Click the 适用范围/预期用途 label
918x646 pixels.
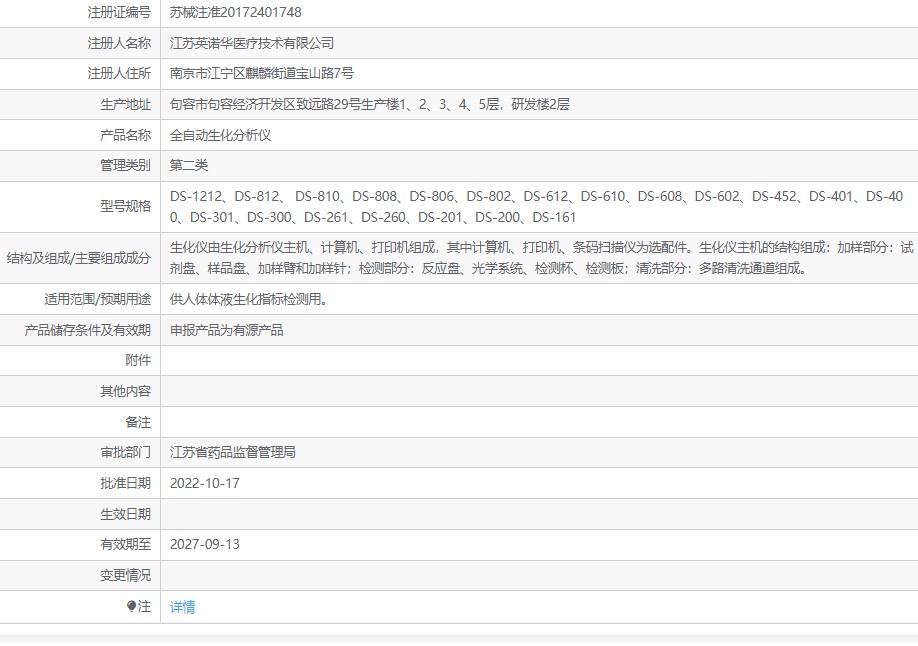coord(98,299)
